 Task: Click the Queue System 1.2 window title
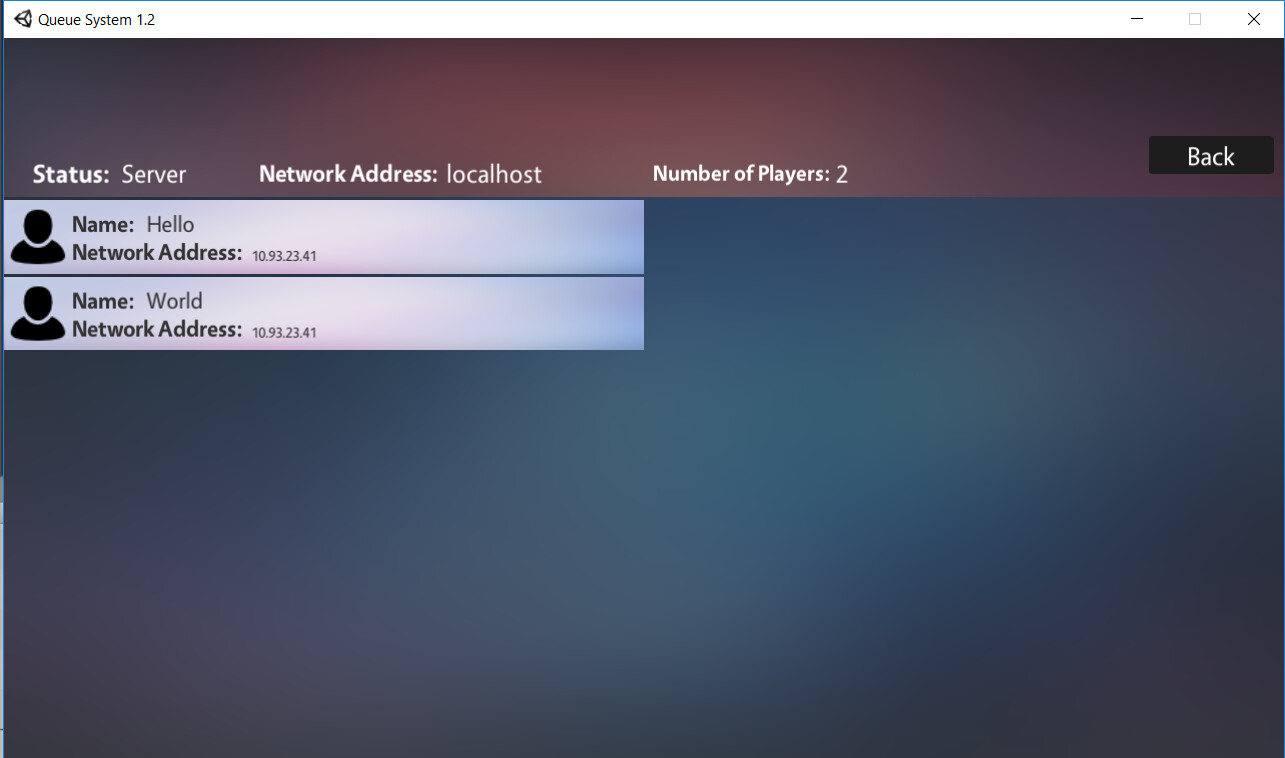97,19
